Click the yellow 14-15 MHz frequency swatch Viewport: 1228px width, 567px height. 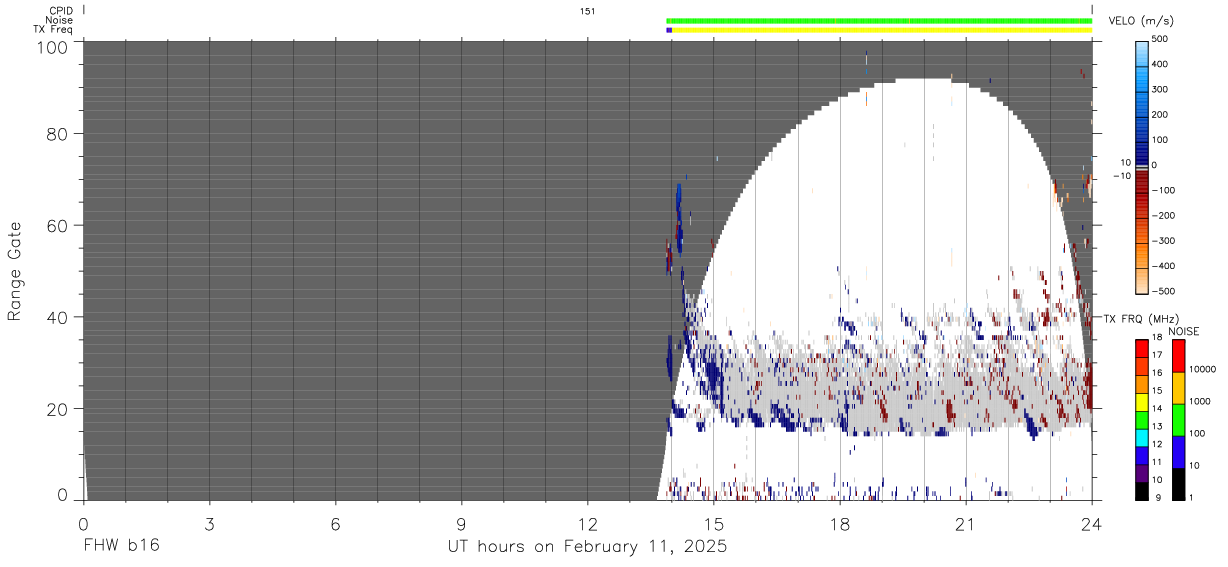click(1143, 401)
